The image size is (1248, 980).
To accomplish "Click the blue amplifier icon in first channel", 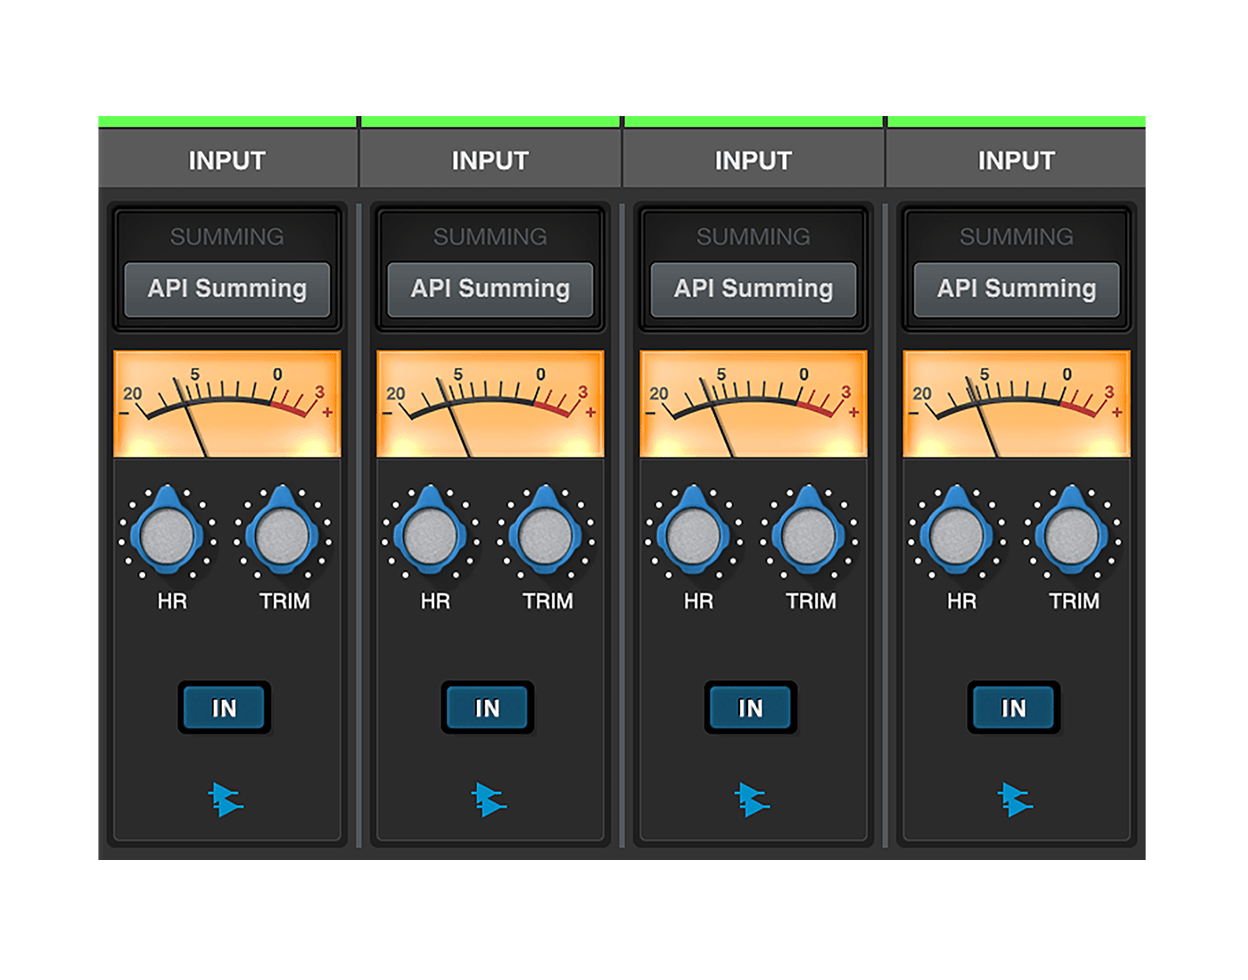I will 226,800.
